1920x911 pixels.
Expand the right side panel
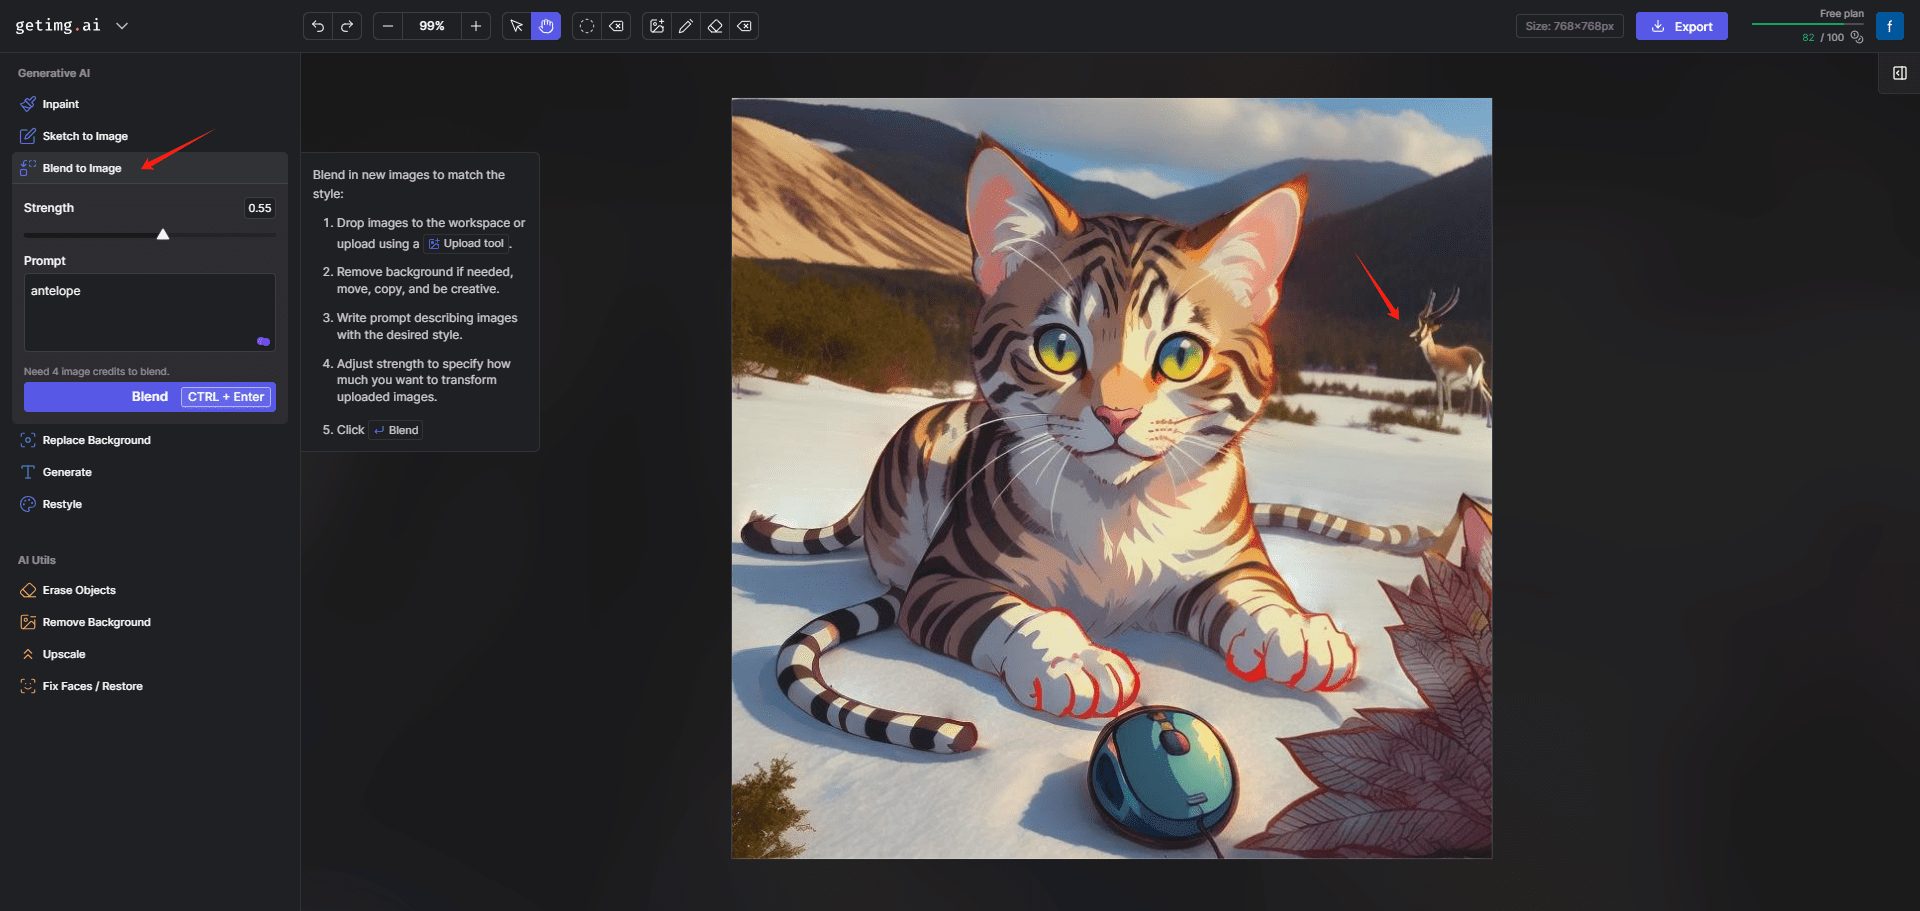point(1899,73)
